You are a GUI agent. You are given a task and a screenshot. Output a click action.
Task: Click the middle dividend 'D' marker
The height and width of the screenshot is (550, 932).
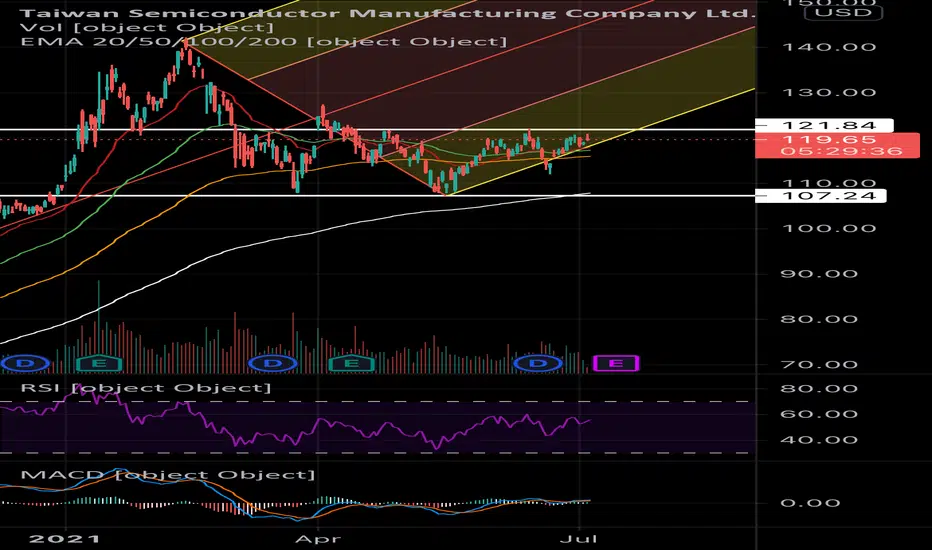click(x=273, y=363)
